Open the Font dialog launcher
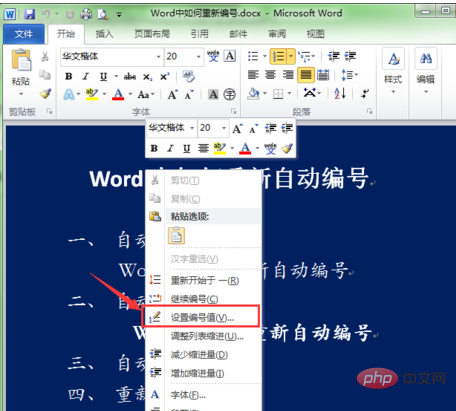Image resolution: width=456 pixels, height=411 pixels. coord(234,111)
